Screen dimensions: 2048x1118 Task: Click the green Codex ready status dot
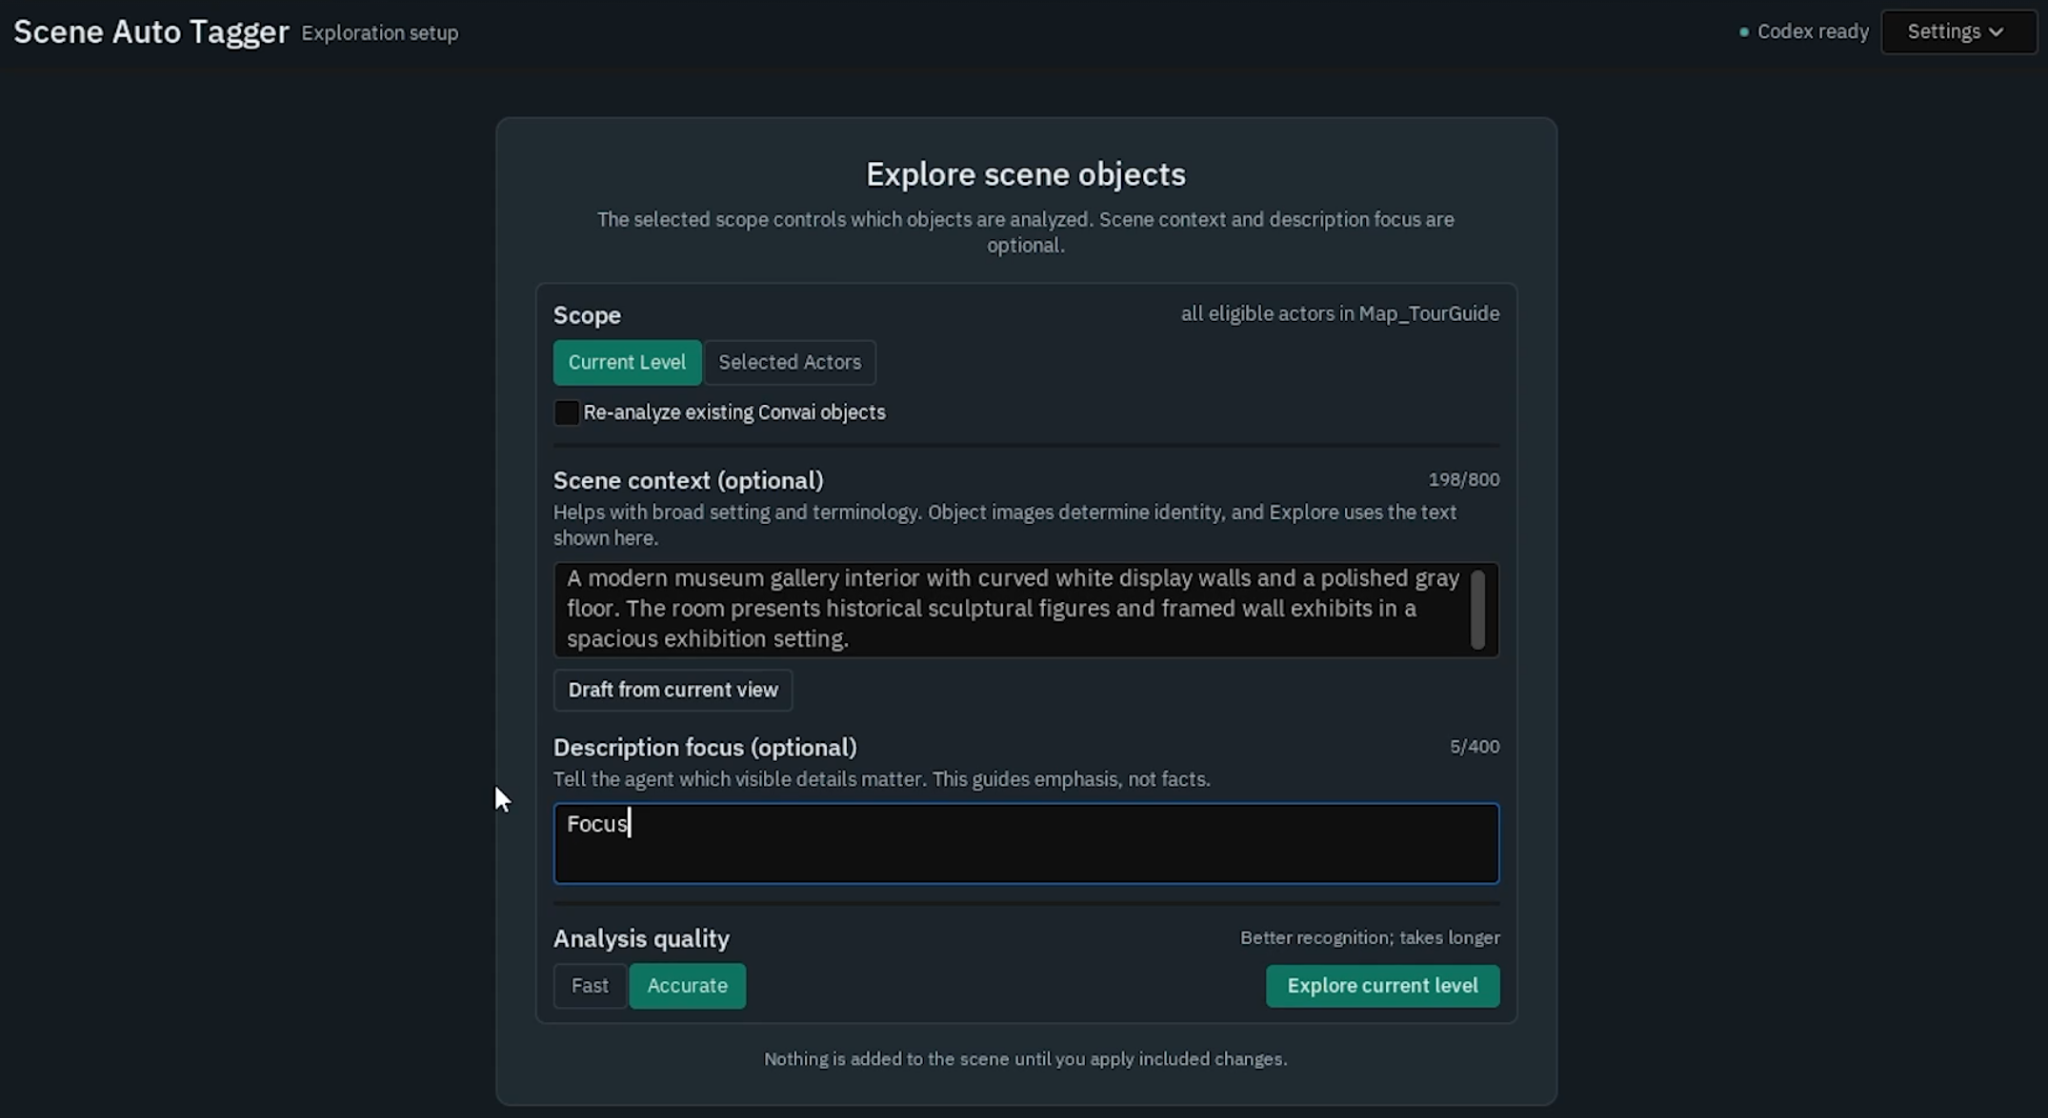click(x=1744, y=32)
